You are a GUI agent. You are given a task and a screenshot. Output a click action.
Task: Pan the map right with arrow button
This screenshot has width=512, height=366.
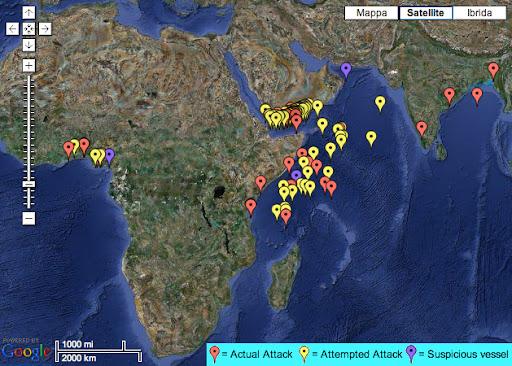(45, 29)
